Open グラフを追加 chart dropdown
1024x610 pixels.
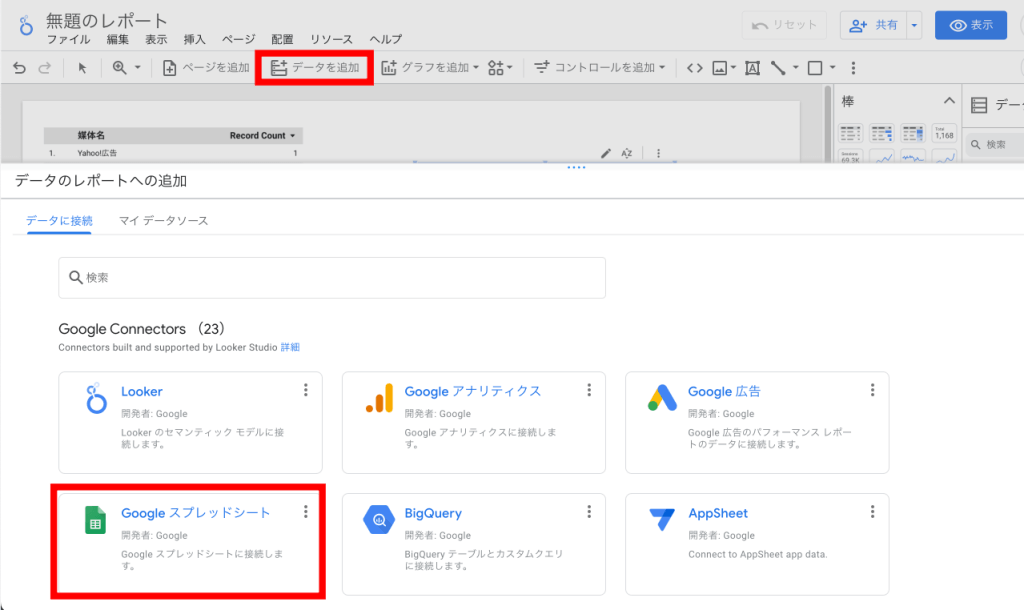coord(430,68)
